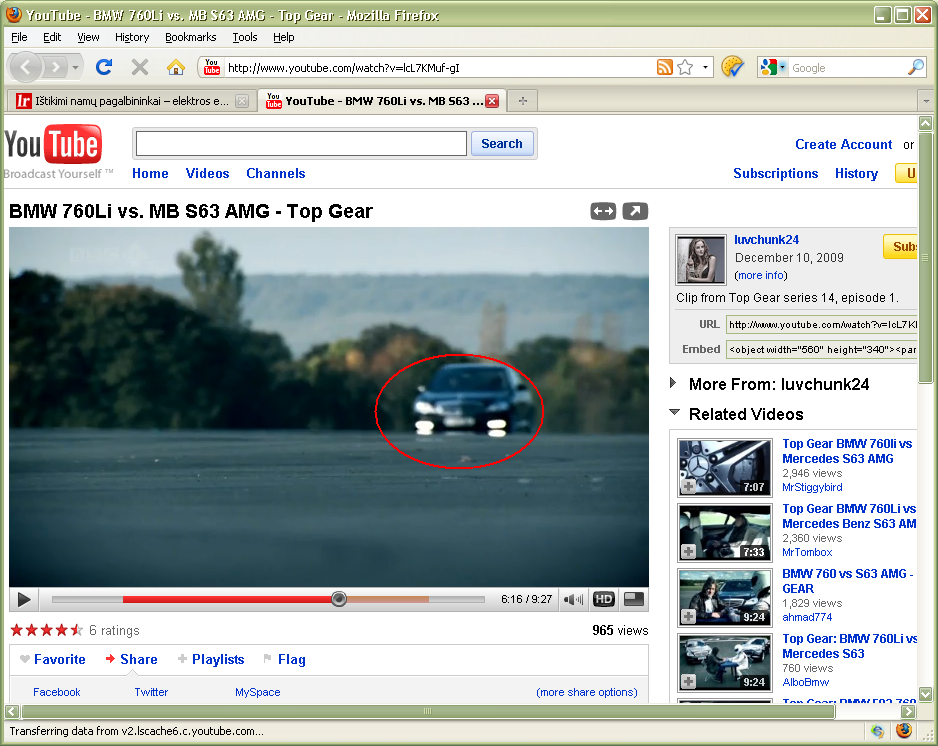Open the recent pages history dropdown arrow
The image size is (938, 746).
pyautogui.click(x=75, y=68)
